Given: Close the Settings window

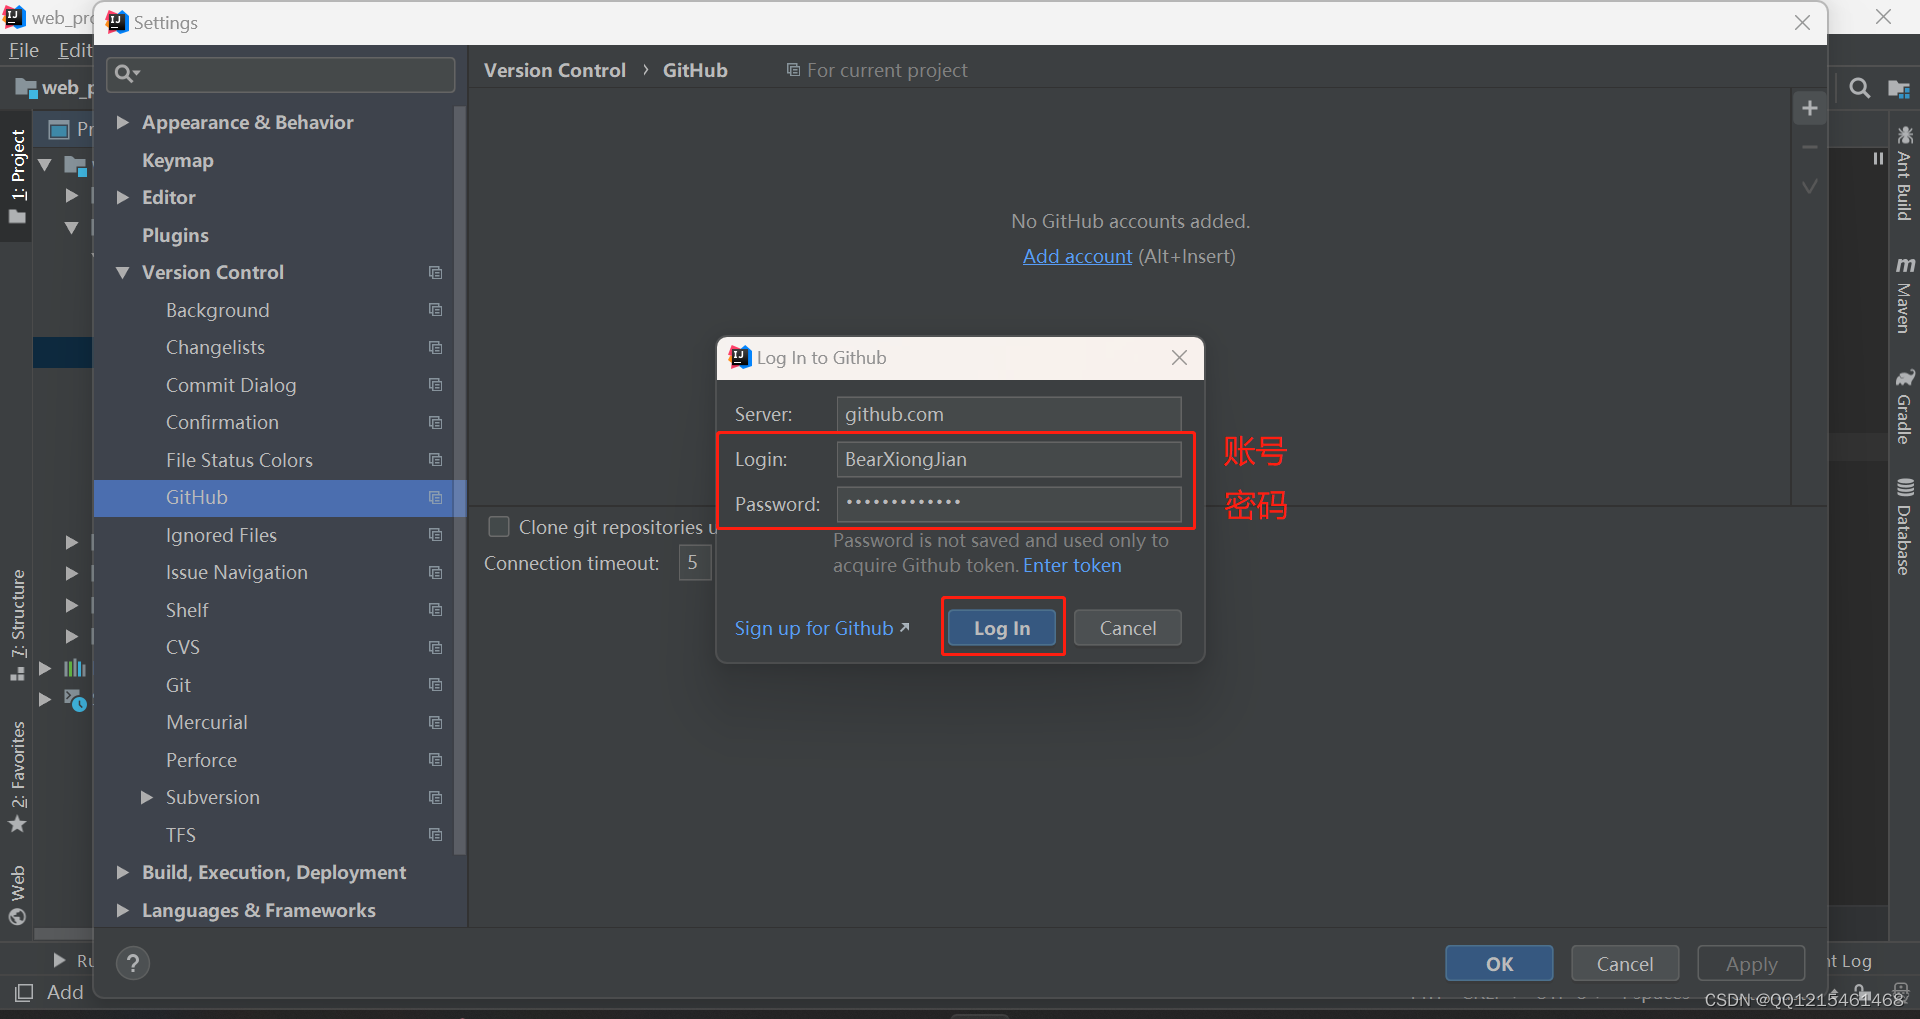Looking at the screenshot, I should (x=1802, y=22).
